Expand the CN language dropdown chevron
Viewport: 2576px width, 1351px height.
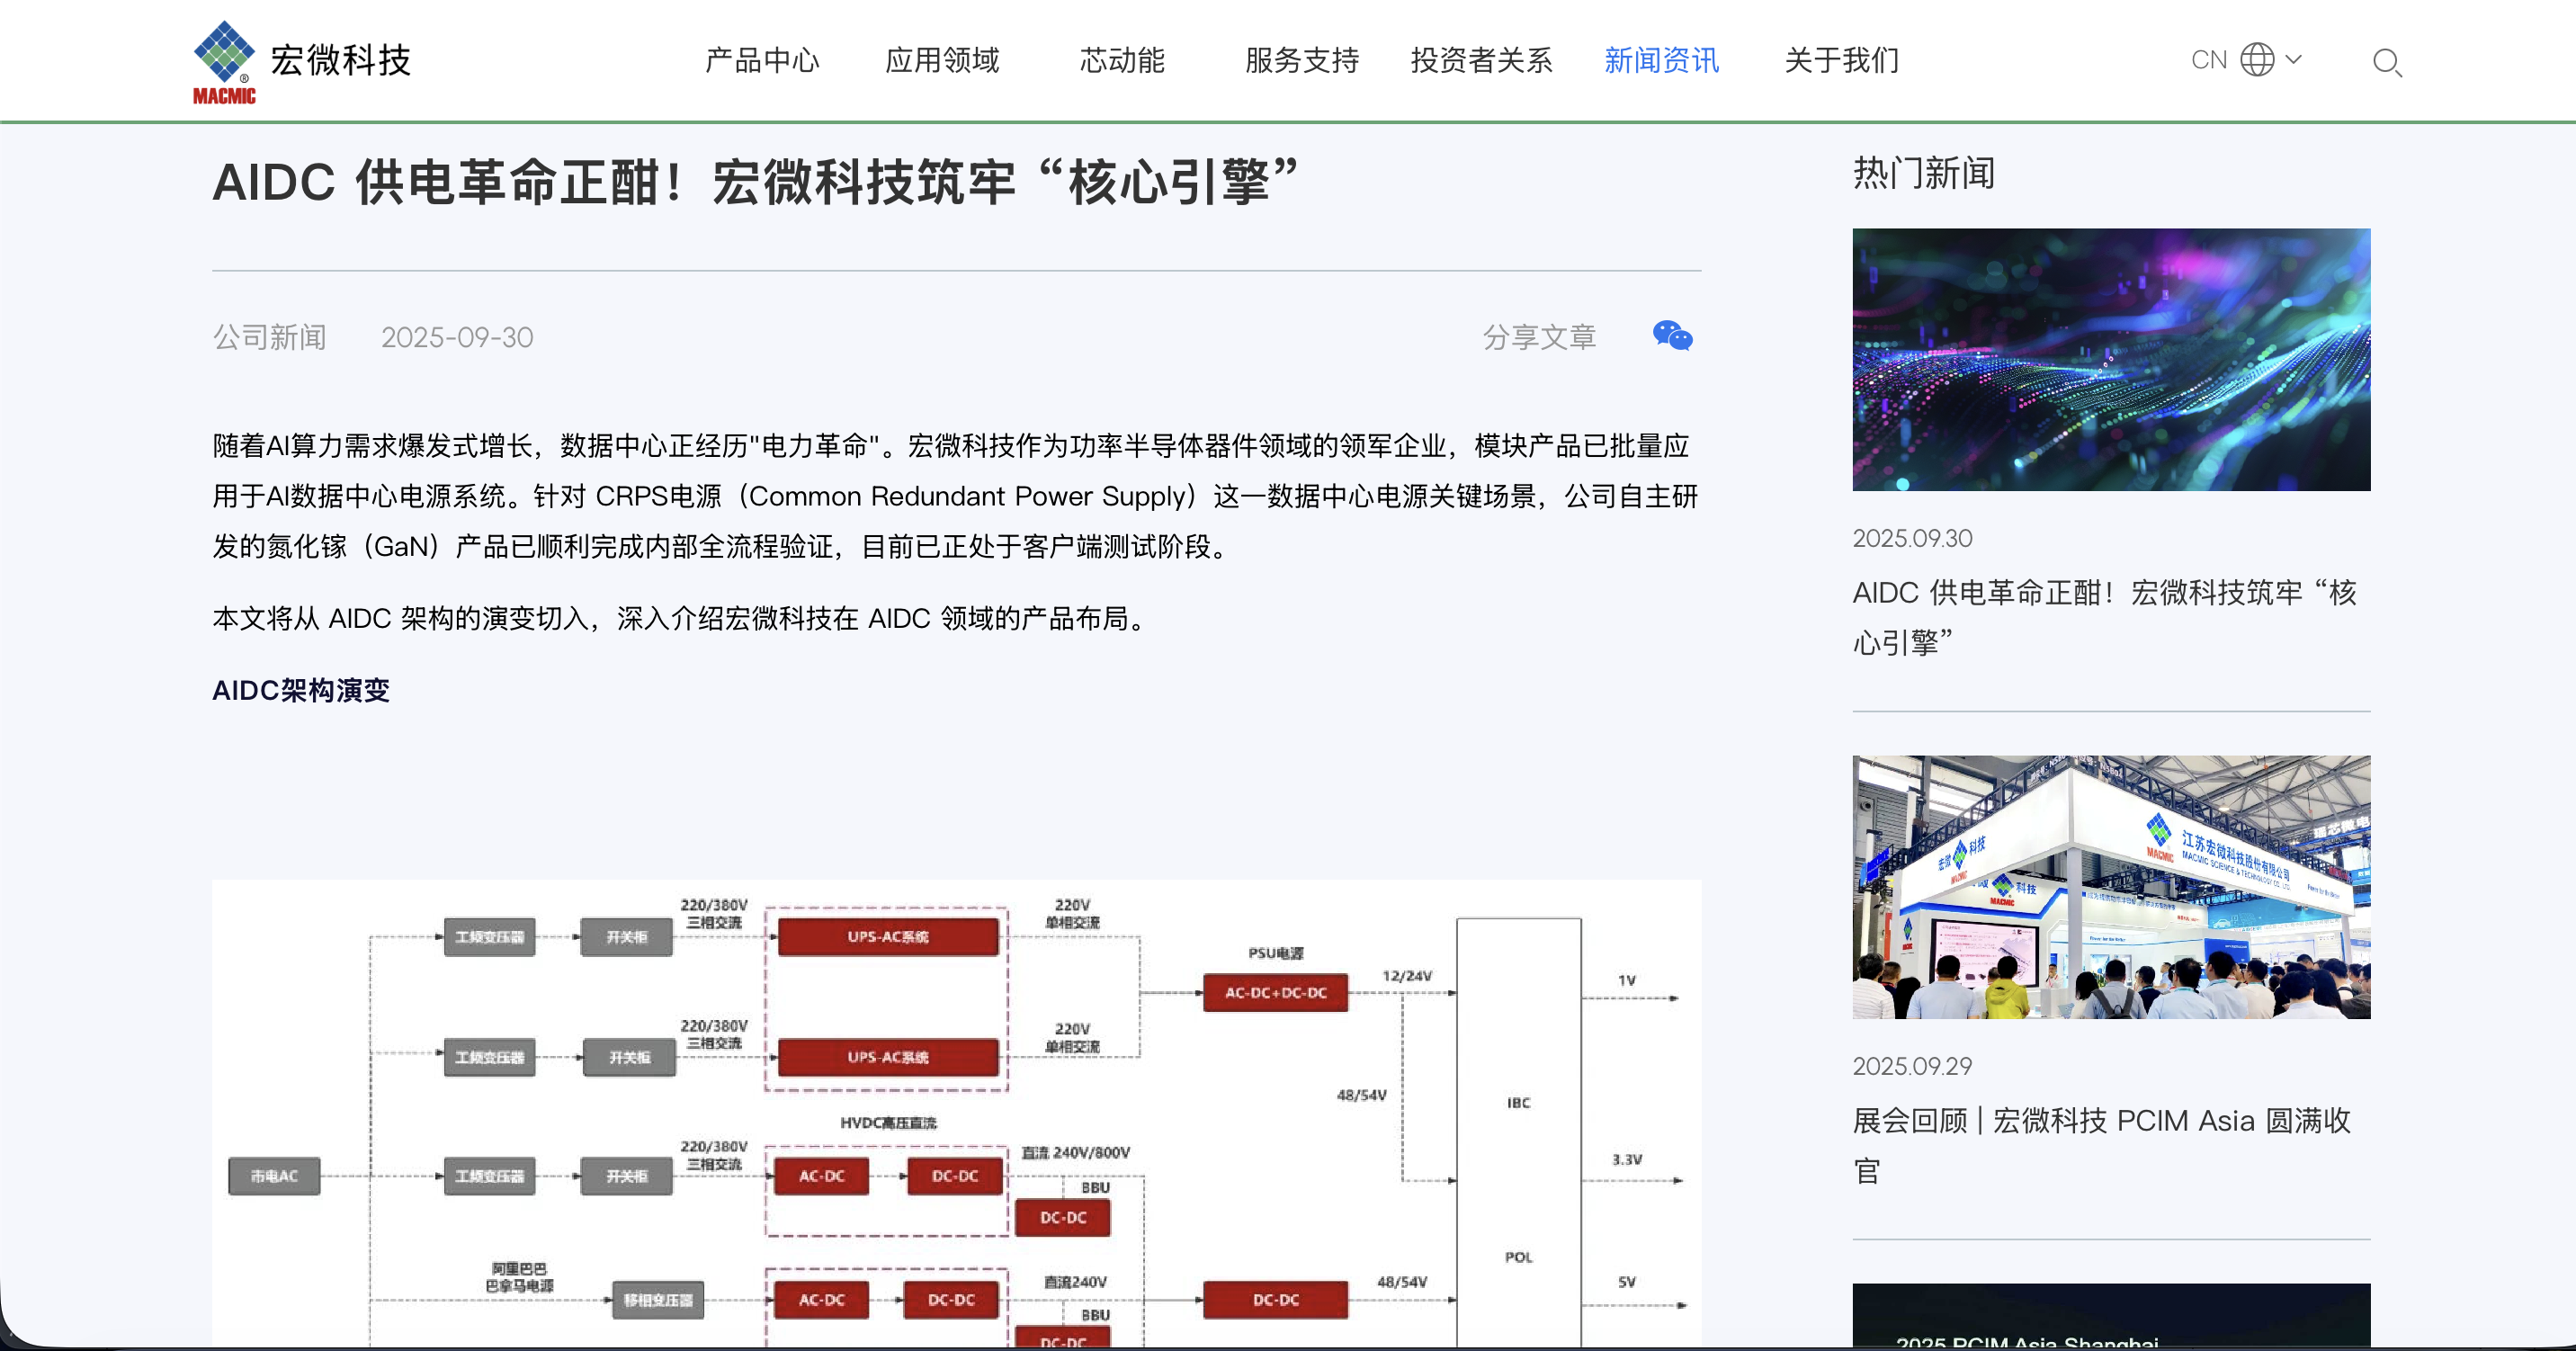click(2295, 60)
